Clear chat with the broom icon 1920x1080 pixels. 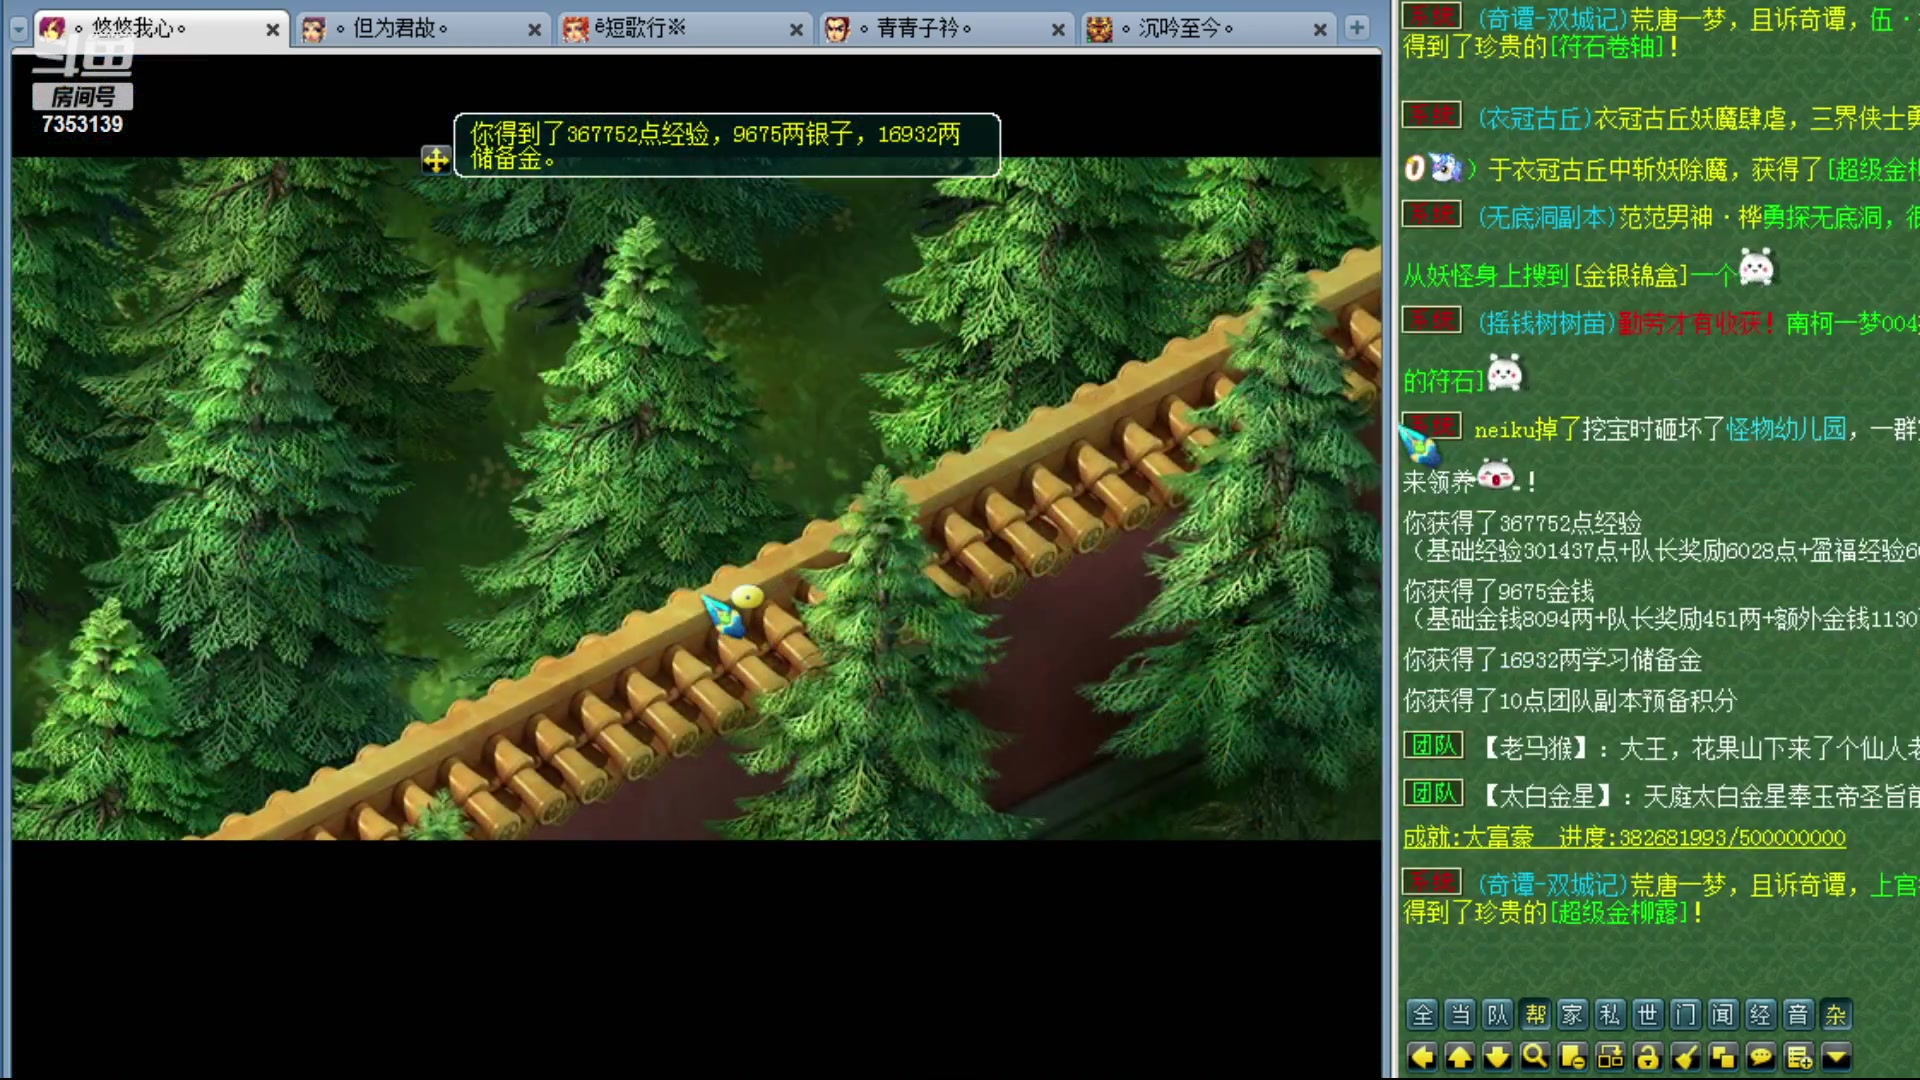pos(1686,1057)
